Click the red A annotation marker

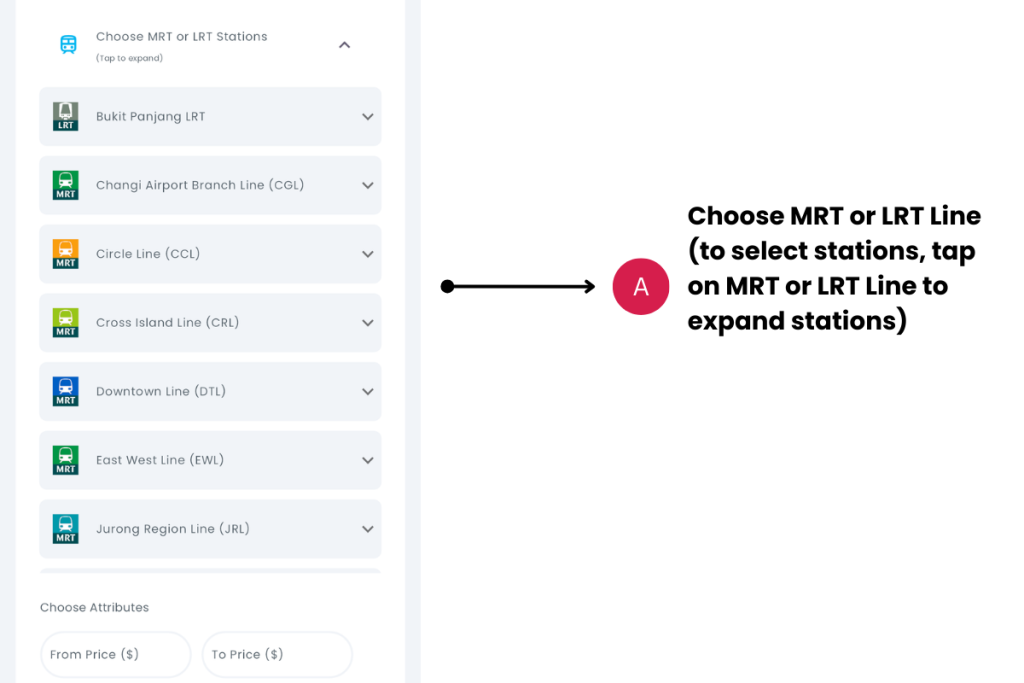coord(641,286)
